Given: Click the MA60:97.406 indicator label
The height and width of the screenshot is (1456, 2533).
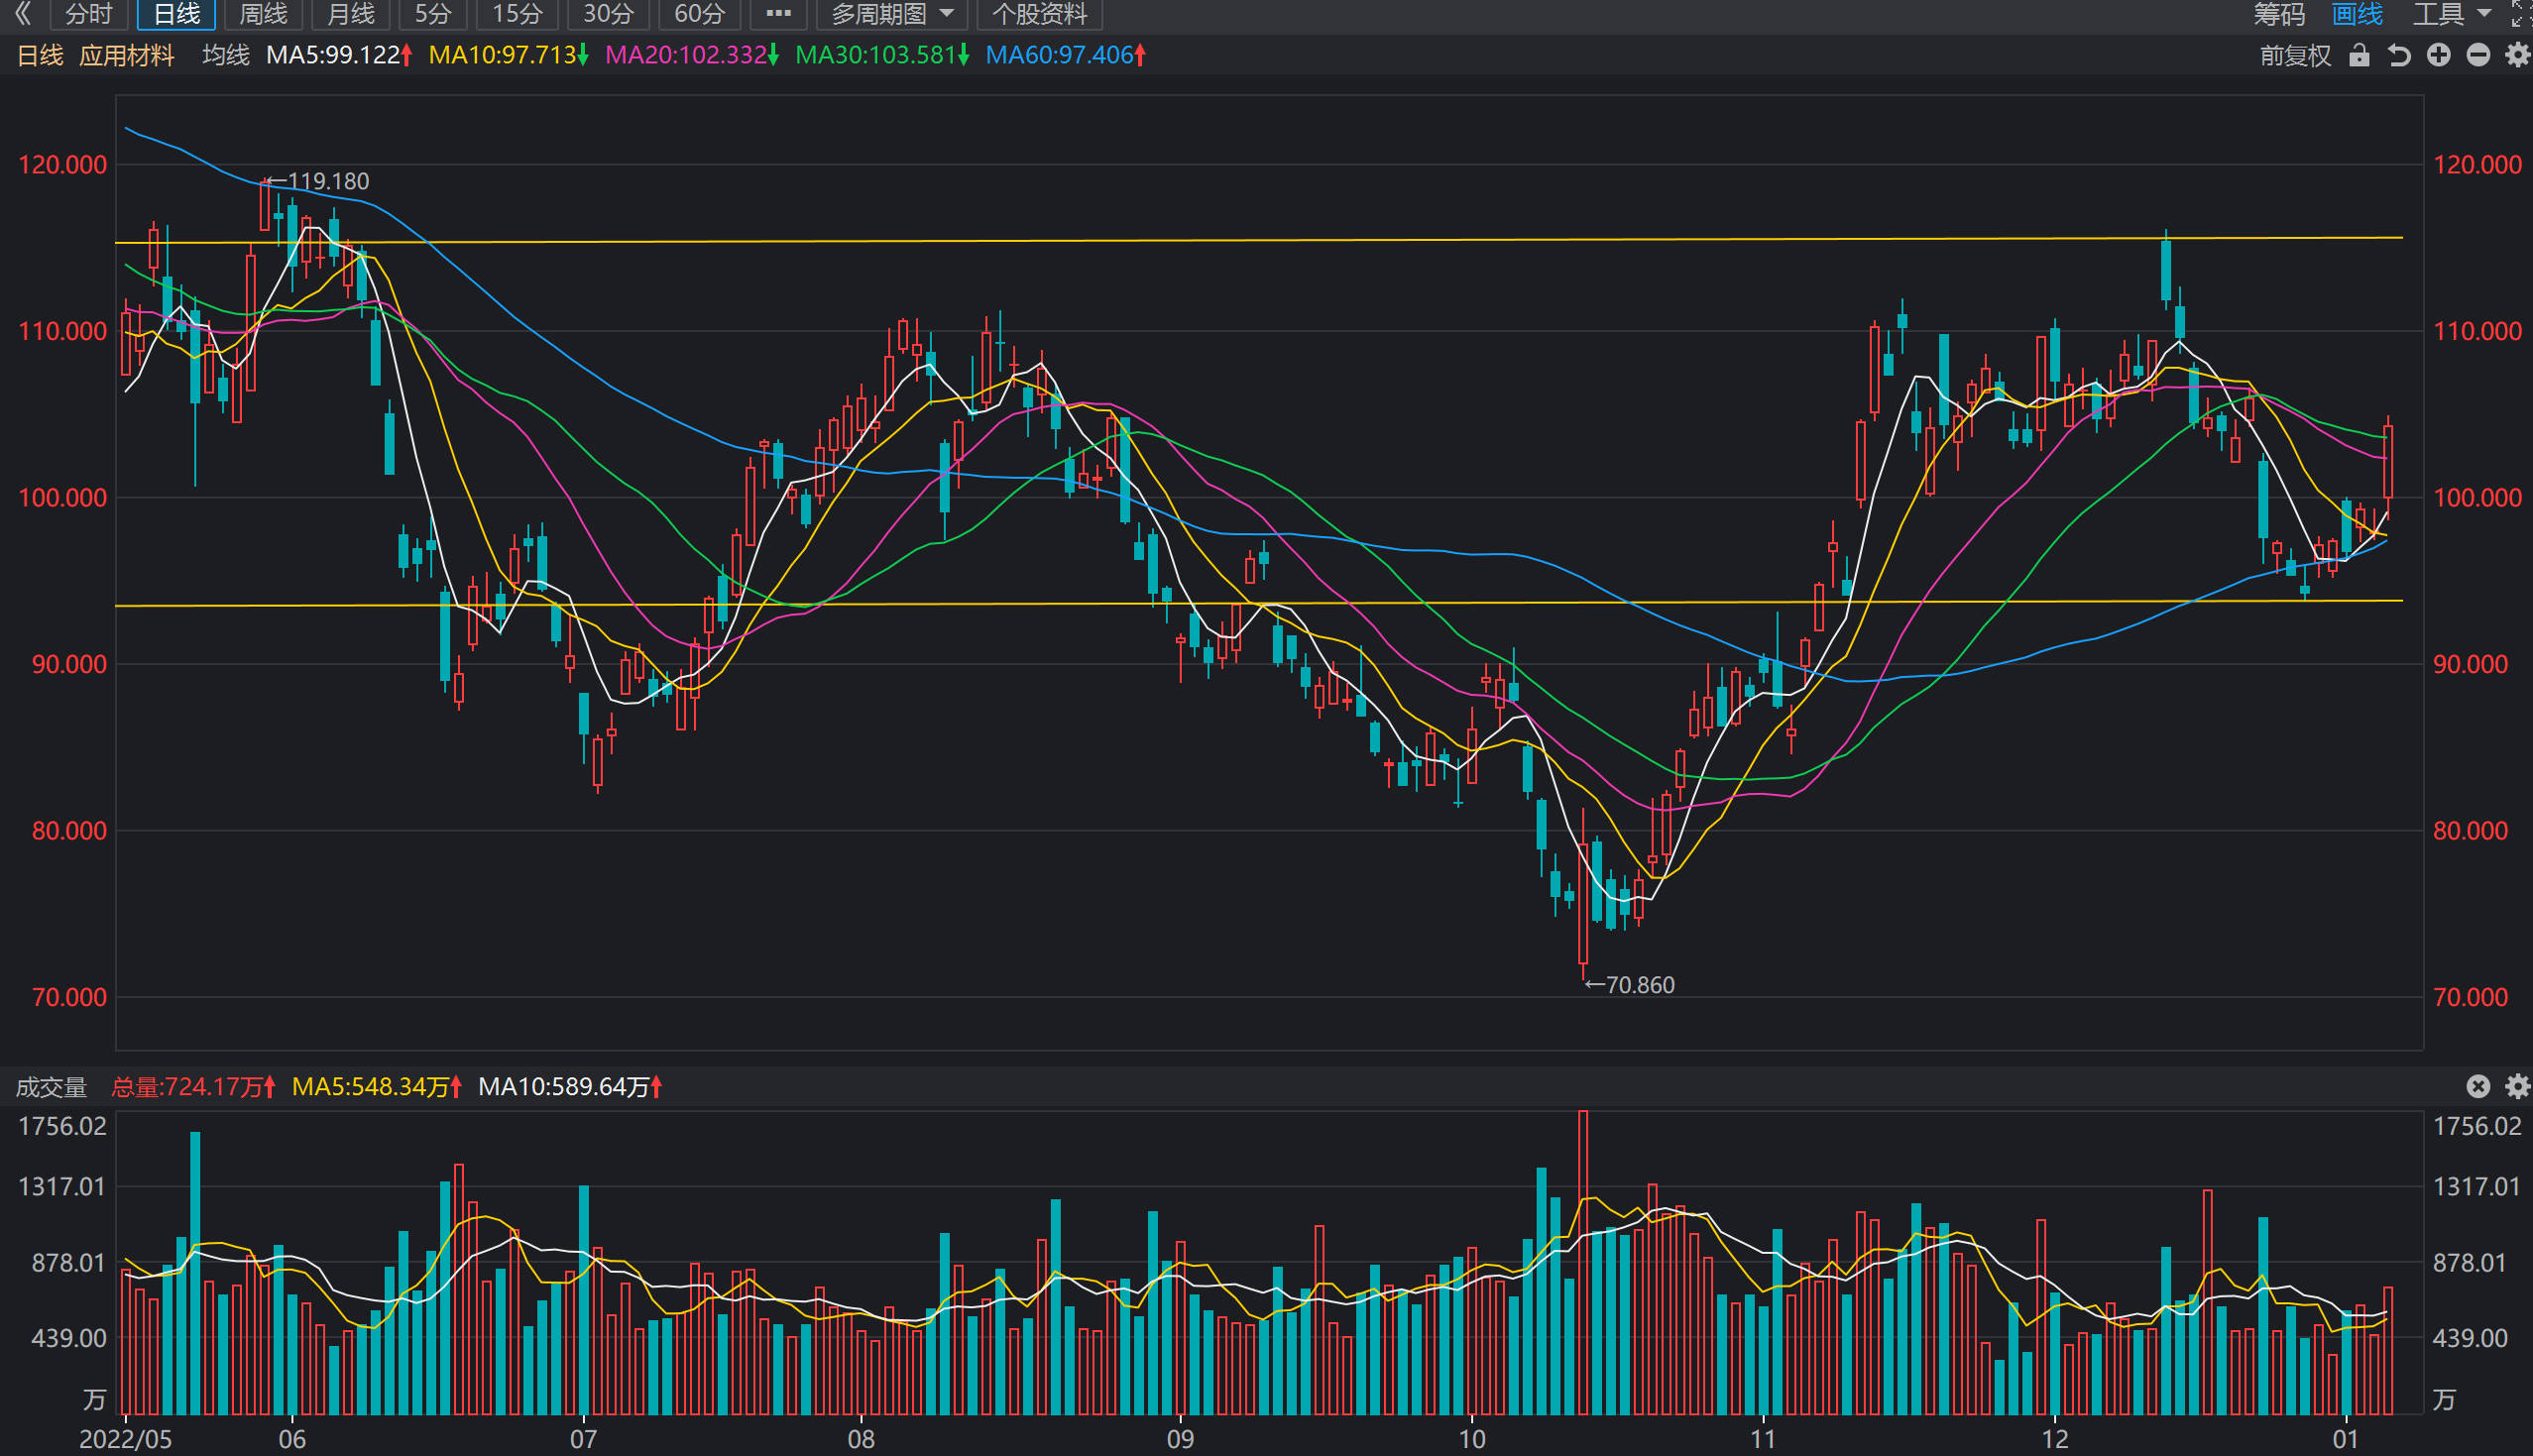Looking at the screenshot, I should (x=1065, y=55).
